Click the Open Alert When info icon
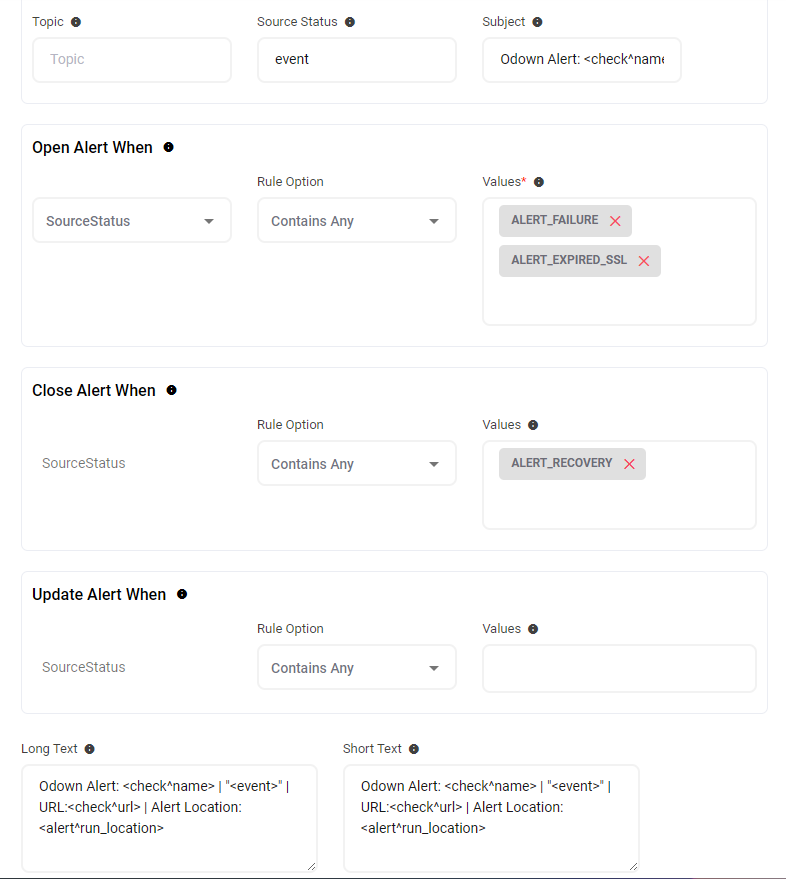The width and height of the screenshot is (786, 879). pos(168,147)
